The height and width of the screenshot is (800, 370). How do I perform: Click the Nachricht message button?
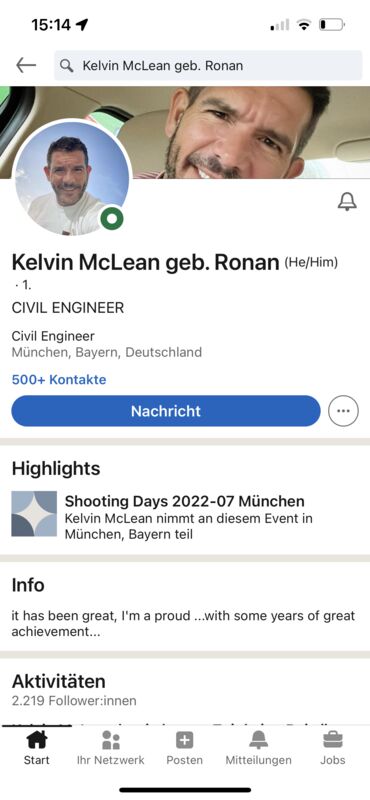coord(166,411)
